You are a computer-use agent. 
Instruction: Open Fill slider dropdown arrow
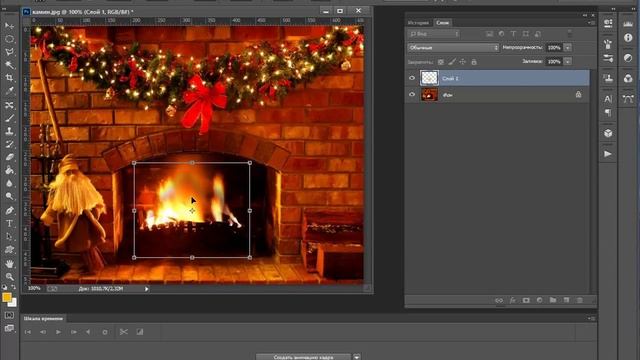(567, 62)
